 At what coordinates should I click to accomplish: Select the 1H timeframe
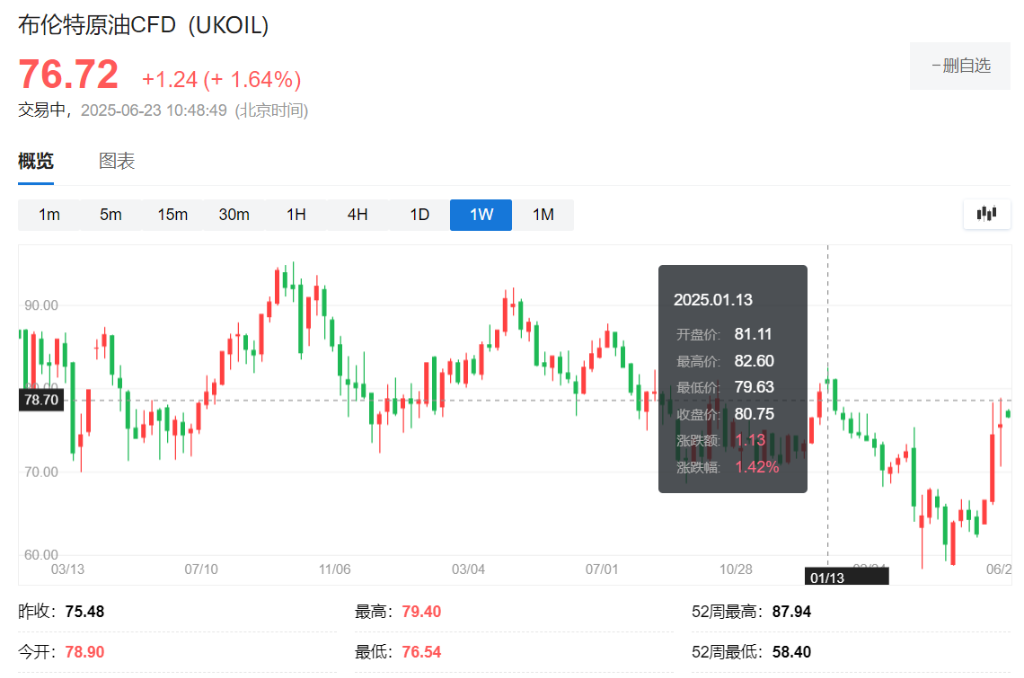(x=296, y=214)
